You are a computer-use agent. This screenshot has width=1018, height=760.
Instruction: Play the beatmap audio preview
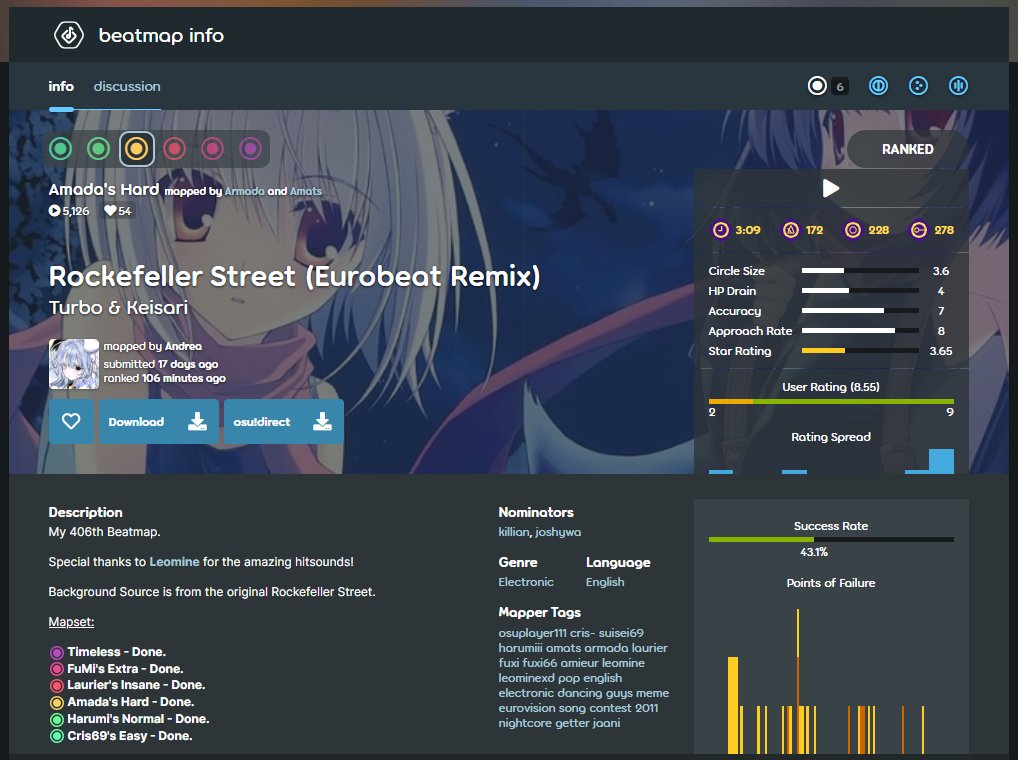pyautogui.click(x=830, y=188)
